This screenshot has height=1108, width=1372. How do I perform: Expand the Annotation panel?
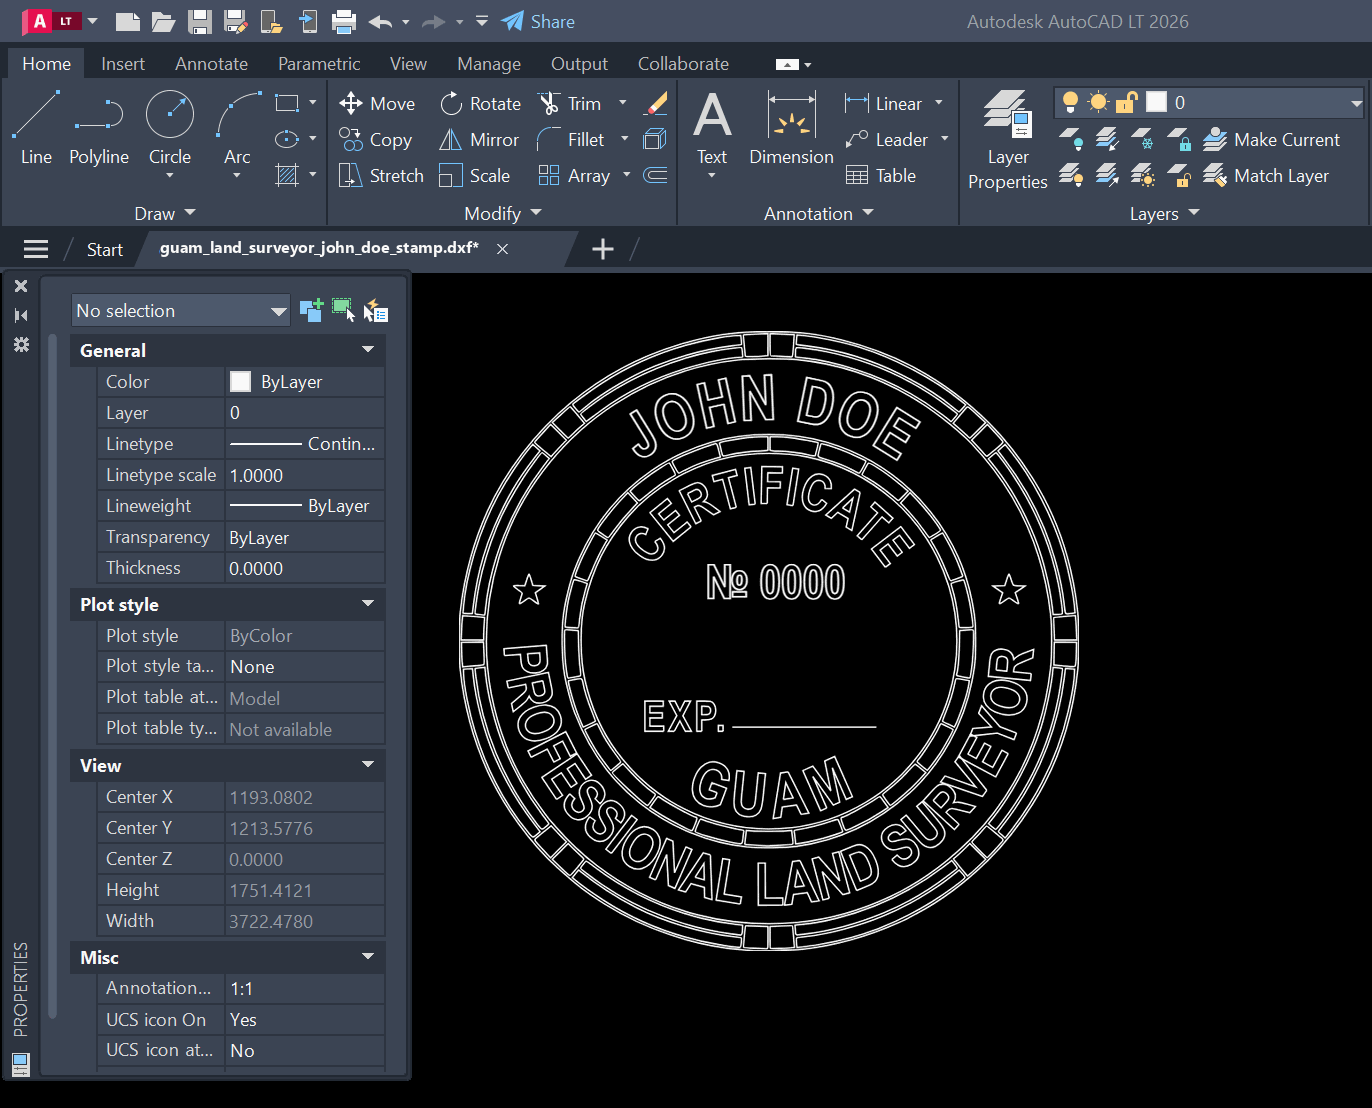pyautogui.click(x=819, y=213)
